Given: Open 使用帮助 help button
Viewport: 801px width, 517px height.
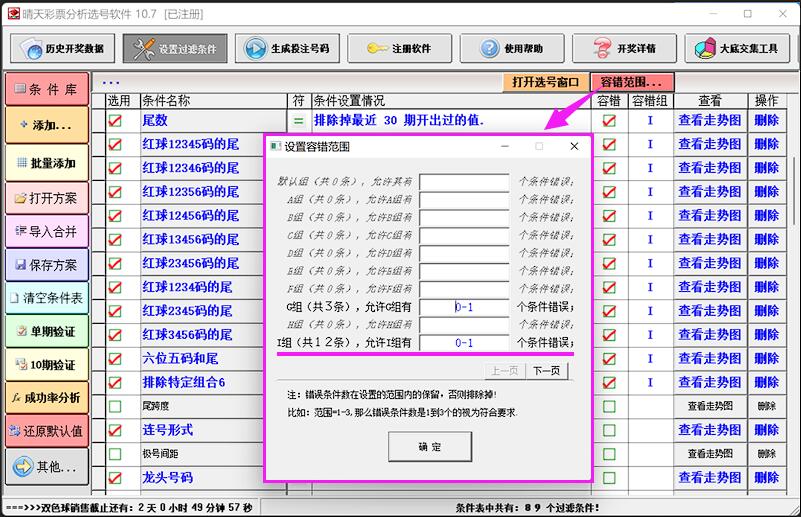Looking at the screenshot, I should [512, 48].
